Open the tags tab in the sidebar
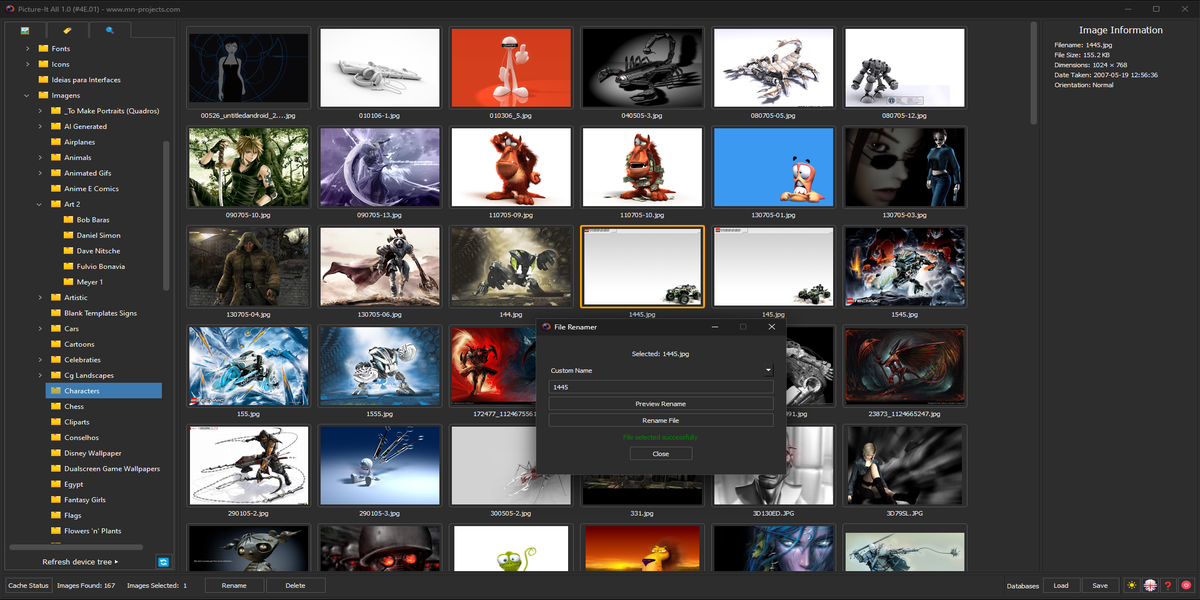This screenshot has width=1200, height=600. coord(67,30)
